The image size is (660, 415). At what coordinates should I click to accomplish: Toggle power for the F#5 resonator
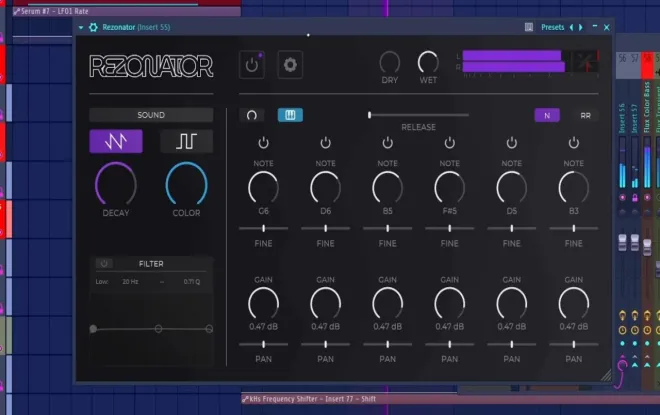point(450,143)
